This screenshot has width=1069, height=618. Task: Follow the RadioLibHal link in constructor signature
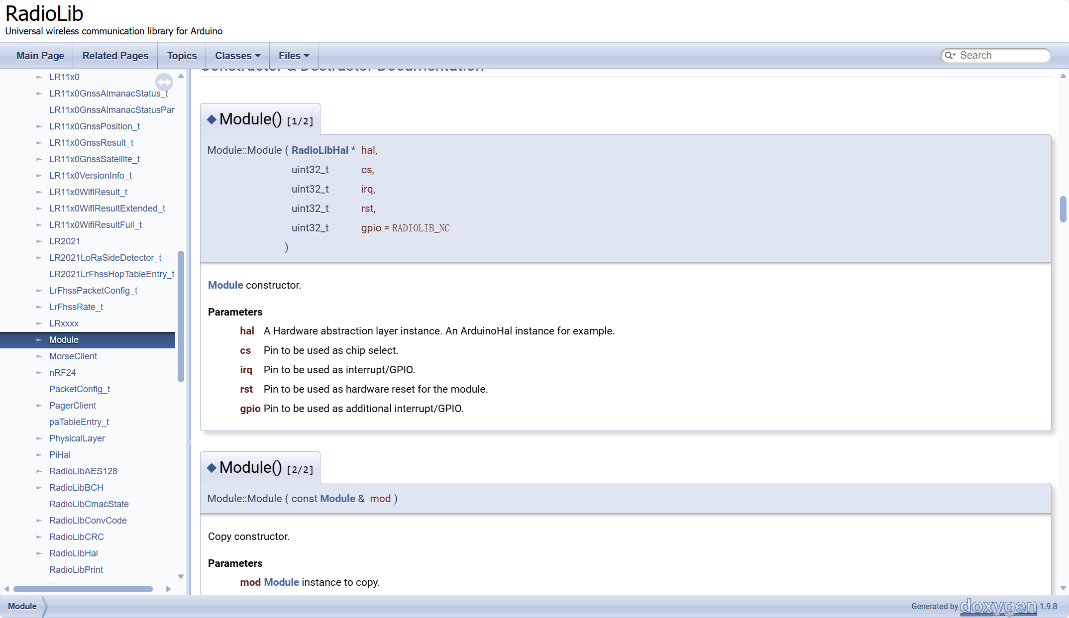pyautogui.click(x=320, y=150)
